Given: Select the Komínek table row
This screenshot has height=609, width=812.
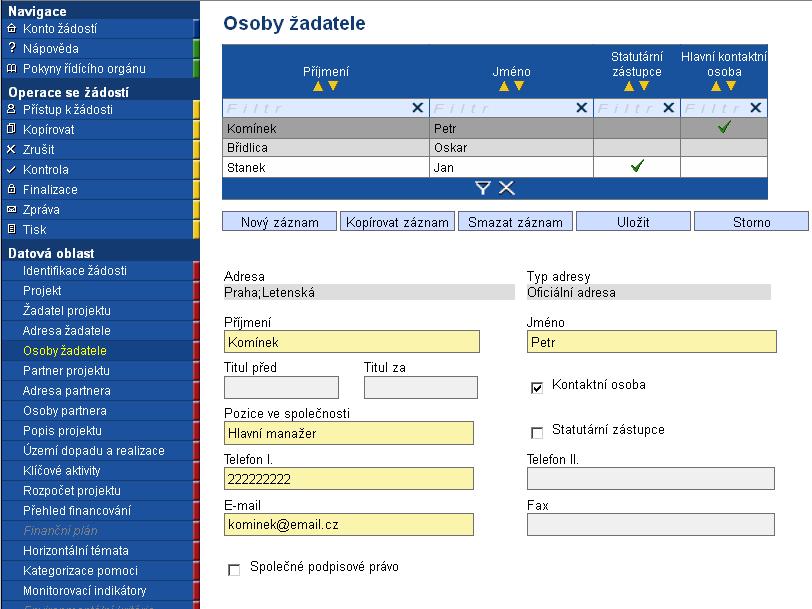Looking at the screenshot, I should coord(495,128).
